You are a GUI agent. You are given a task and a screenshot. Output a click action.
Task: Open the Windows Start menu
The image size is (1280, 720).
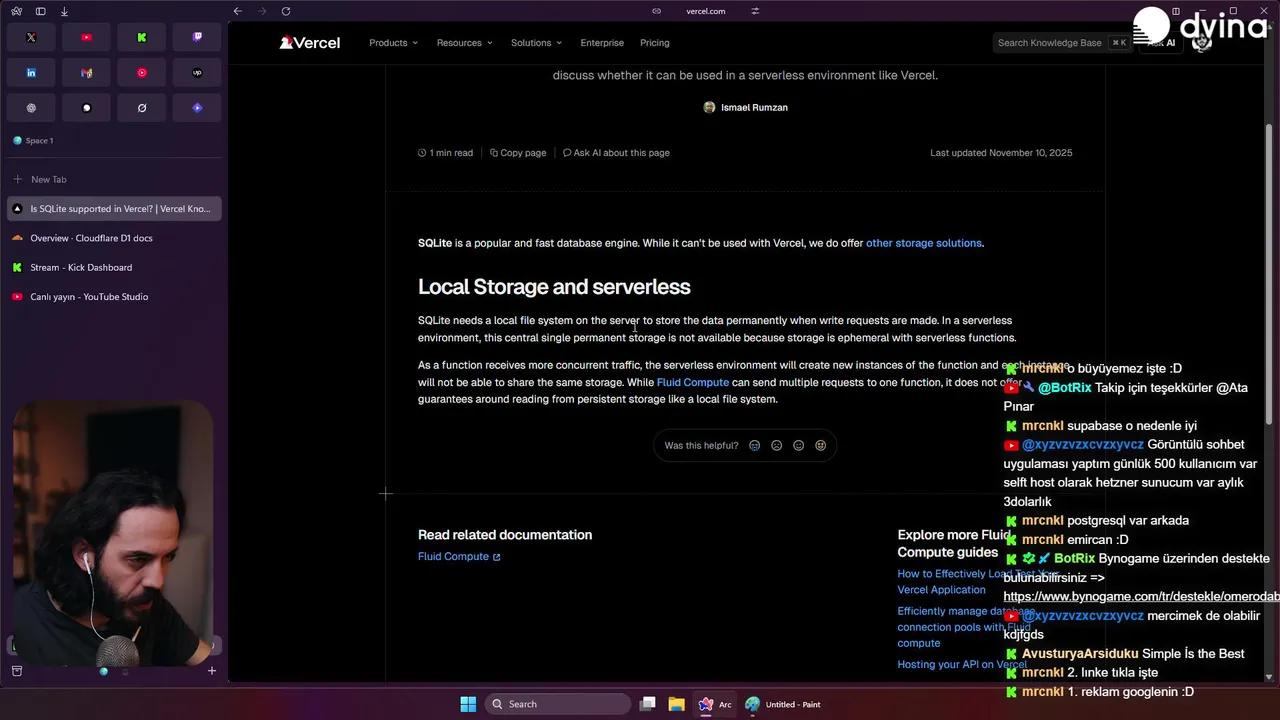click(468, 704)
